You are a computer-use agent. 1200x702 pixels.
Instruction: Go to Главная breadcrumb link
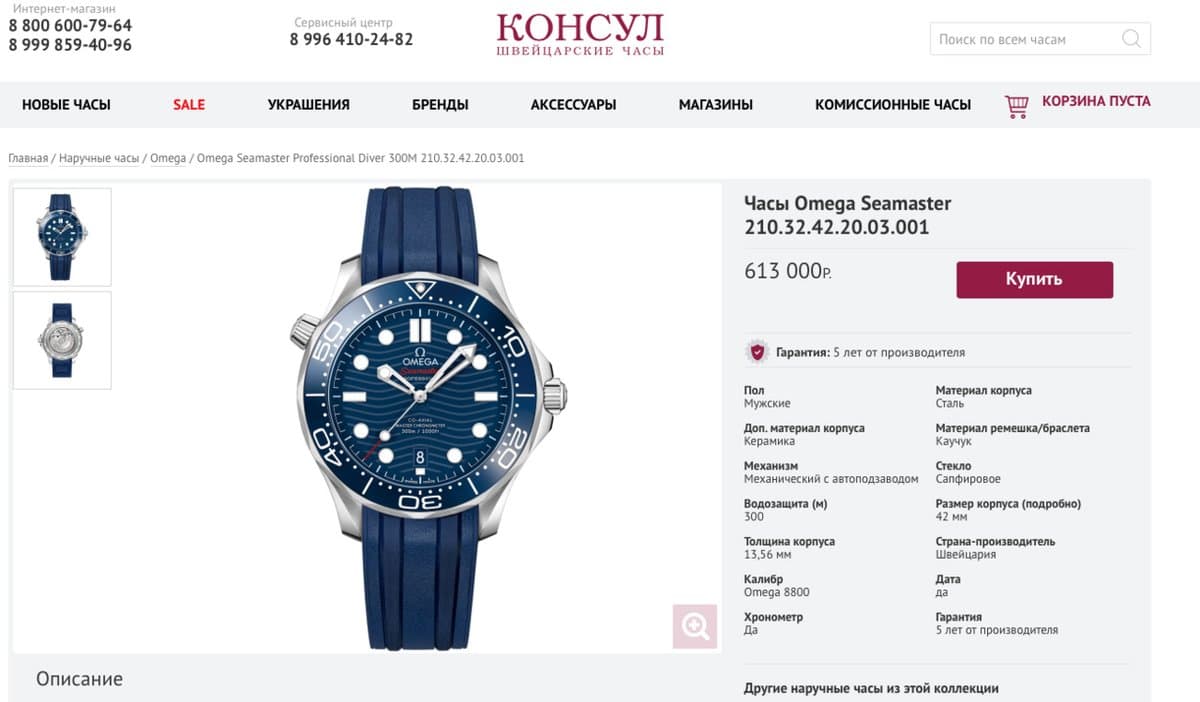28,158
